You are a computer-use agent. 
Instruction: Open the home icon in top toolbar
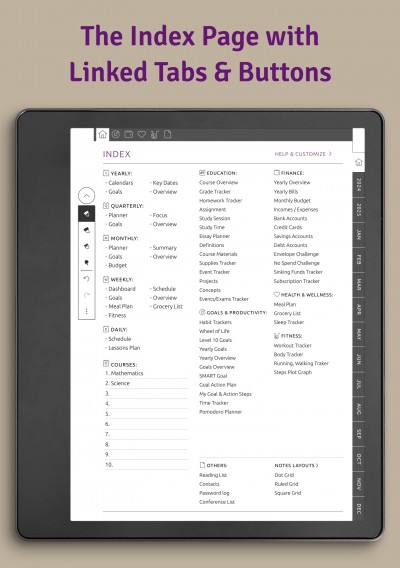pos(103,134)
